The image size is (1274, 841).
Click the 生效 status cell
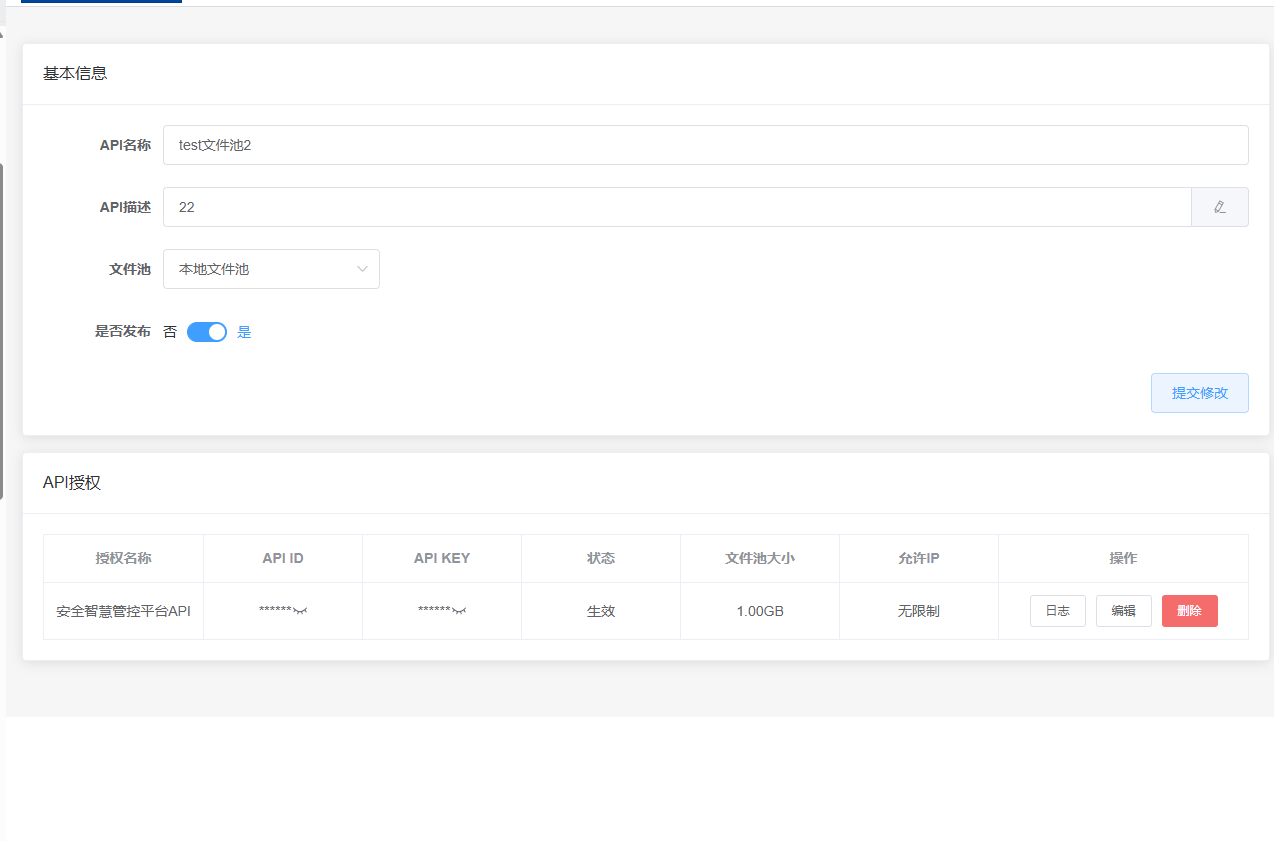(x=600, y=611)
